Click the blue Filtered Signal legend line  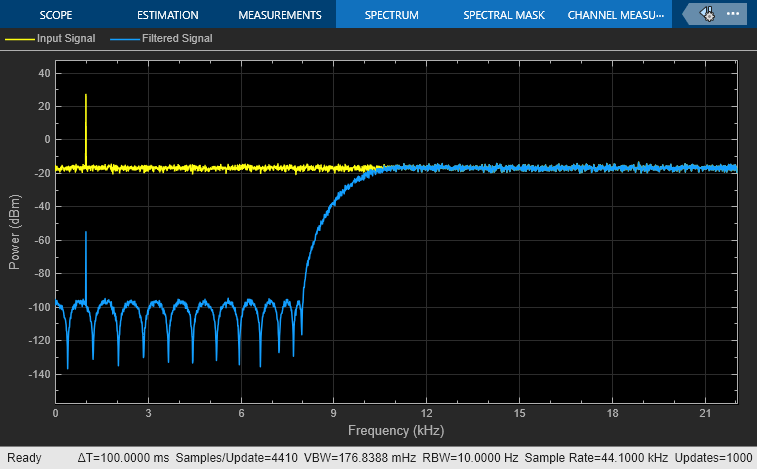click(125, 39)
